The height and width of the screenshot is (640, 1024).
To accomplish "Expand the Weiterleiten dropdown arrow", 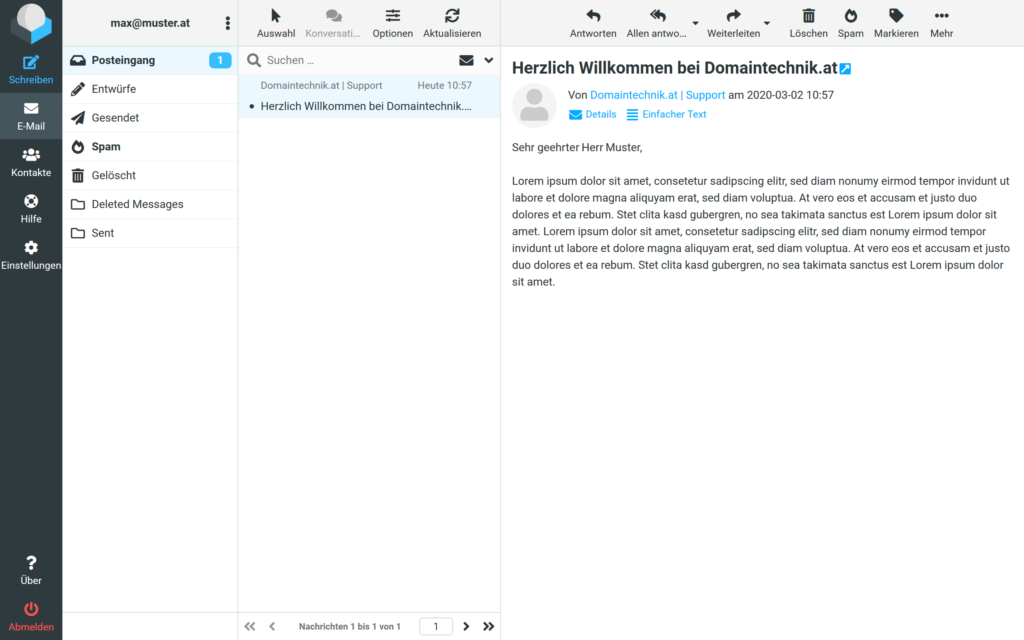I will coord(767,23).
